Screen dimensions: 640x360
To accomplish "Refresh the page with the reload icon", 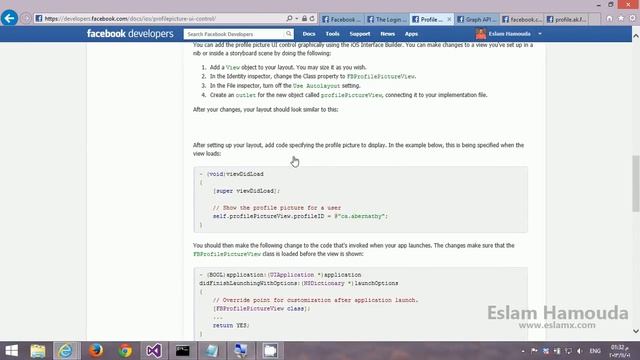I will coord(312,18).
